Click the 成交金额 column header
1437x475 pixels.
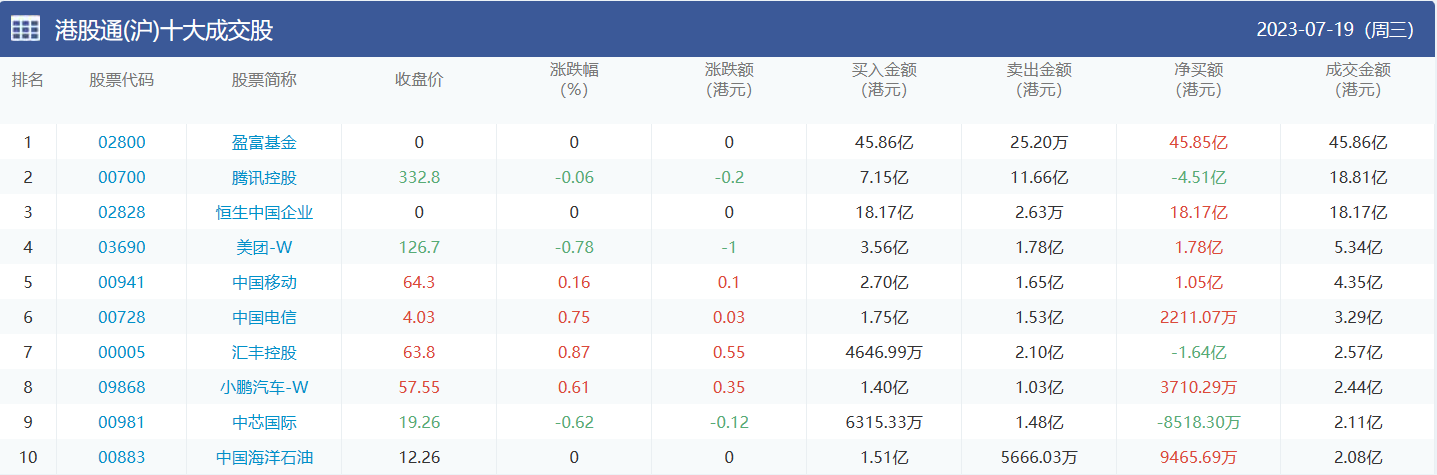click(x=1357, y=80)
